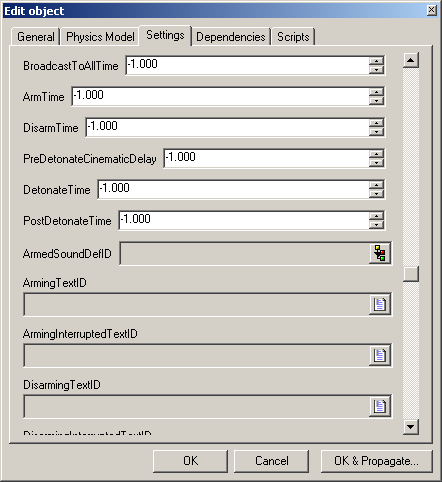Decrease PostDetonateTime with the down arrow

click(376, 225)
